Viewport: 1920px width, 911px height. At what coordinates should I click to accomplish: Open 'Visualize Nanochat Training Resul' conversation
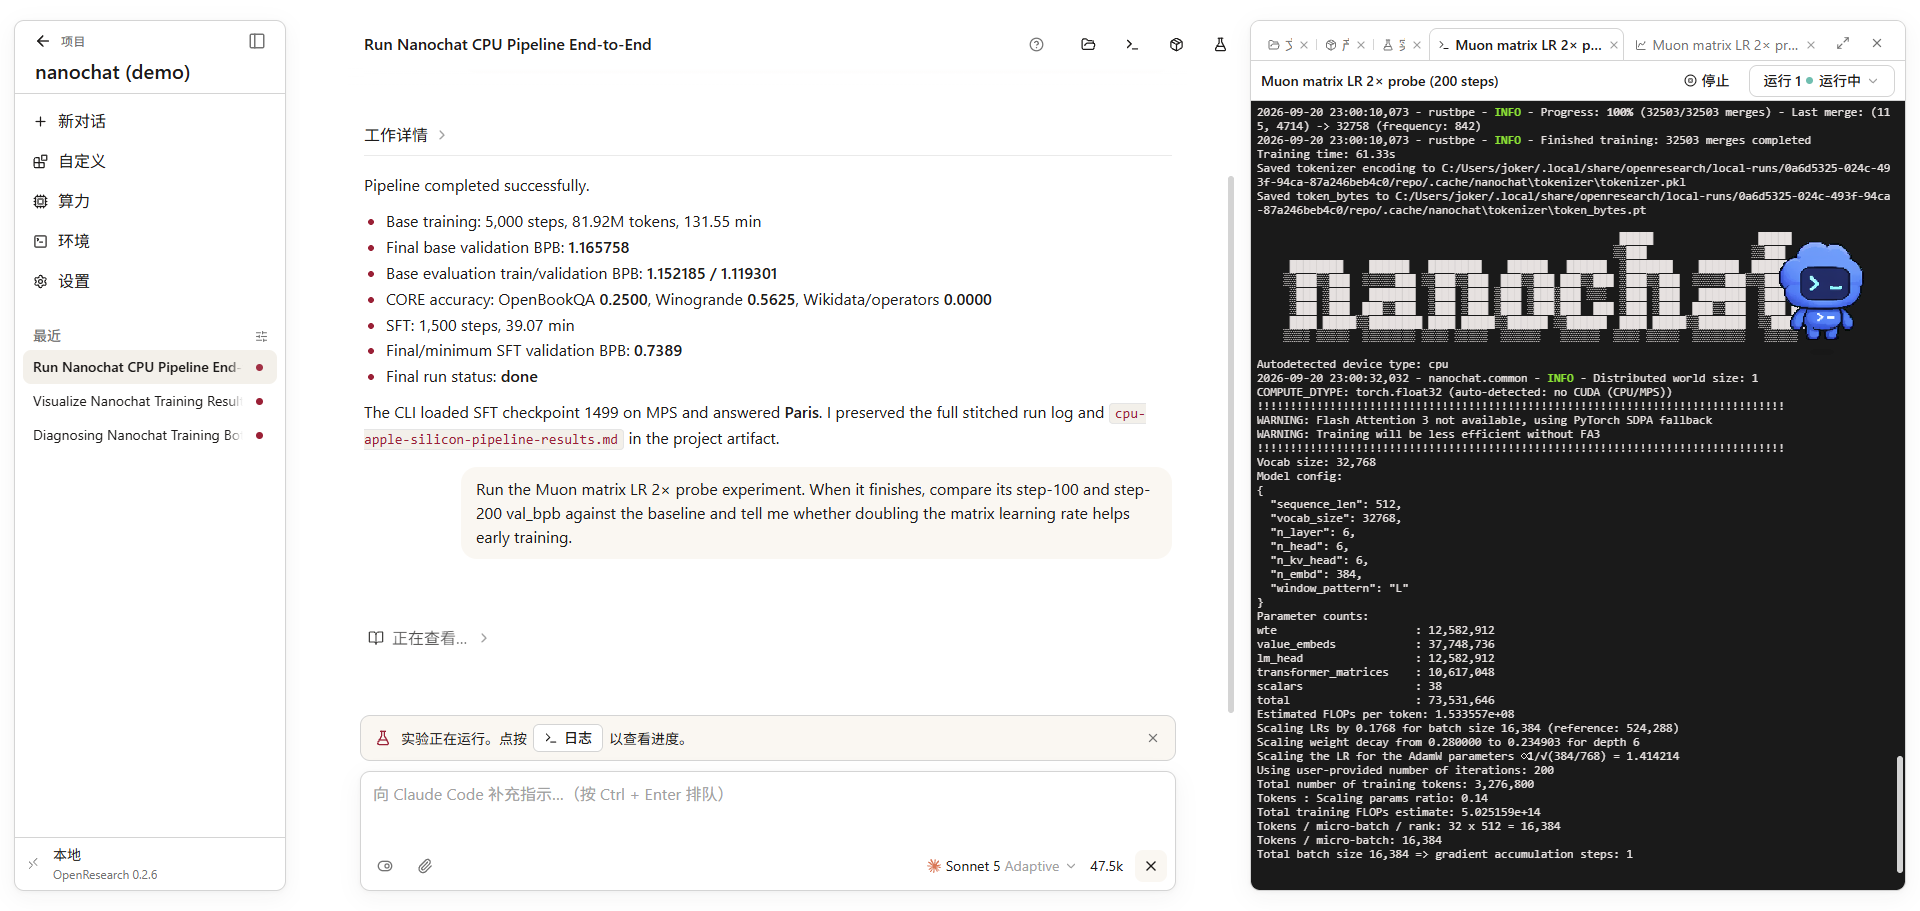click(149, 401)
